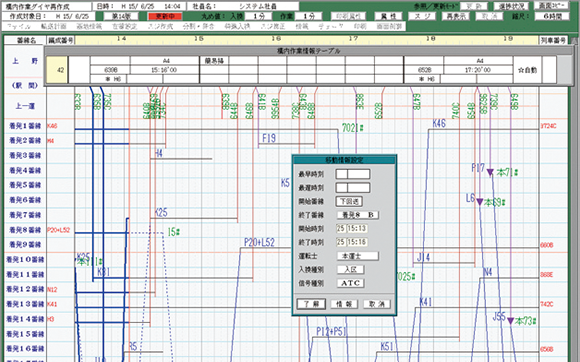Screen dimensions: 580x362
Task: Click the 了解 confirm button in dialog
Action: (311, 304)
